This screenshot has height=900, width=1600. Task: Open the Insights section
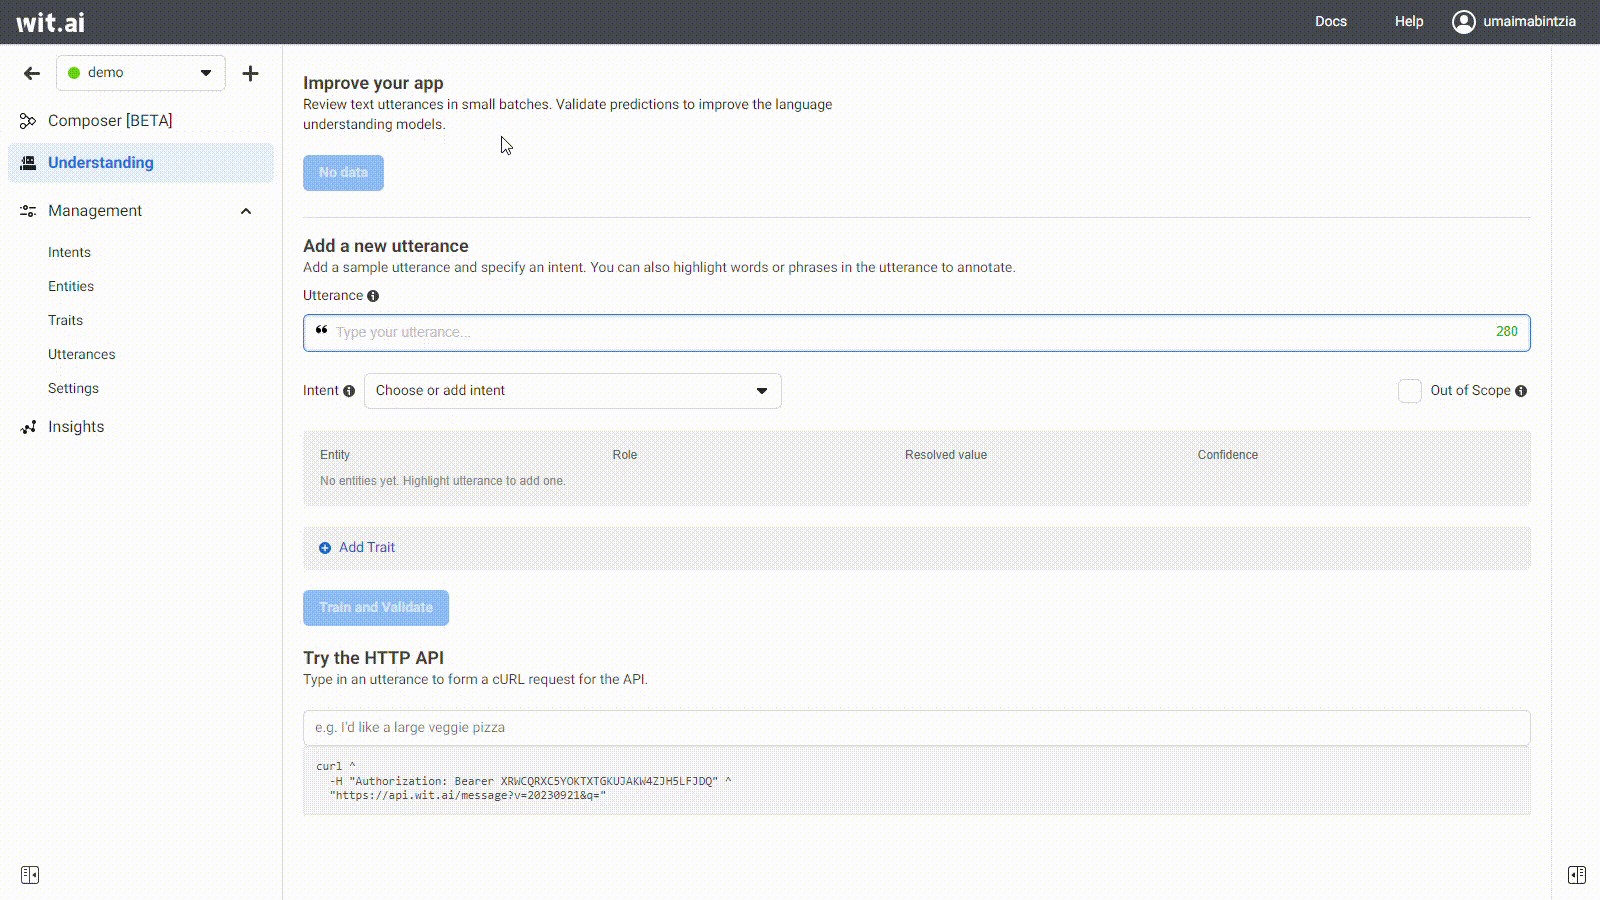pyautogui.click(x=76, y=427)
